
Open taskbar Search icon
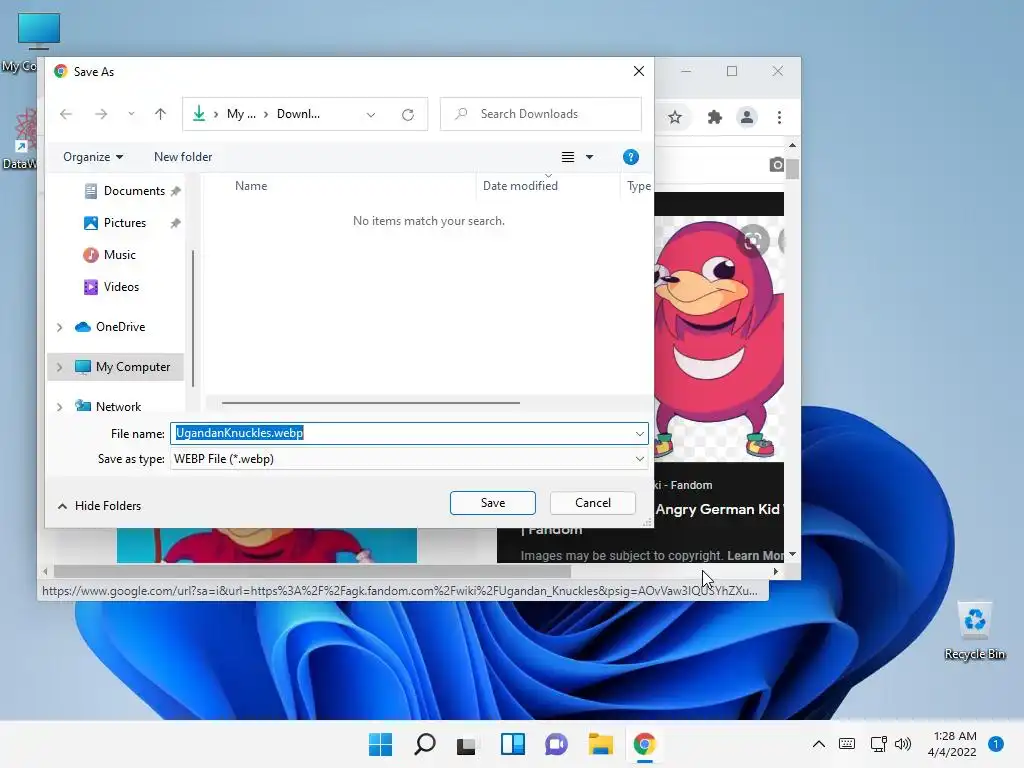(x=425, y=744)
